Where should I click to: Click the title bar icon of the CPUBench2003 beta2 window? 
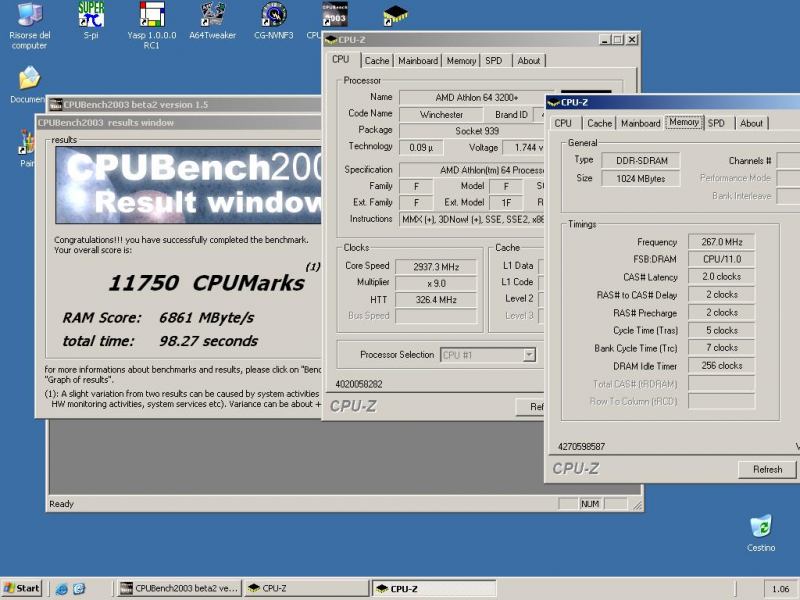56,105
